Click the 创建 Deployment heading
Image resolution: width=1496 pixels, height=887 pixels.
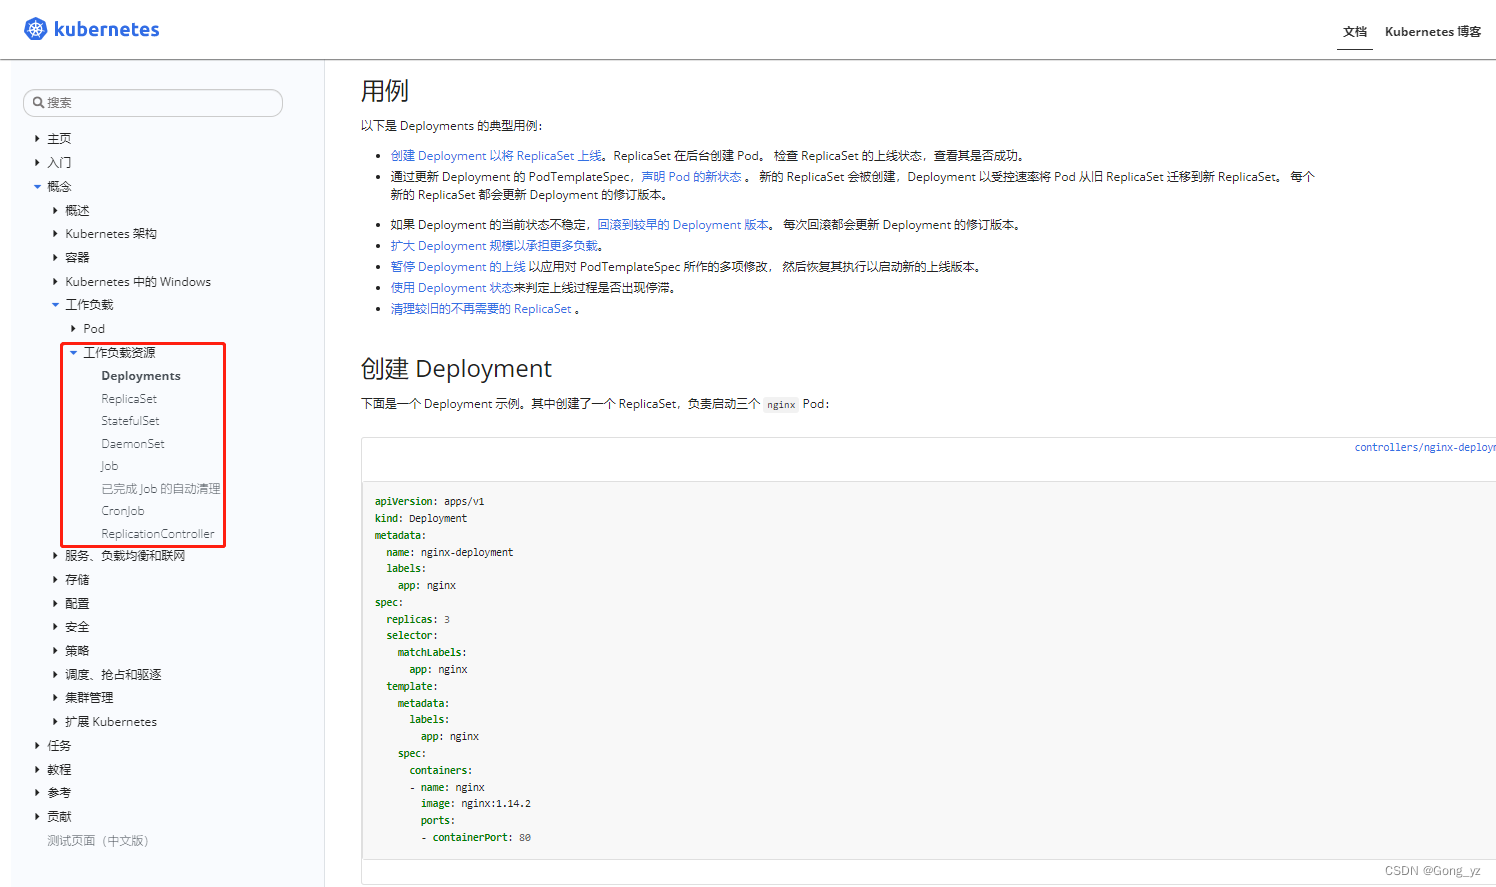456,369
